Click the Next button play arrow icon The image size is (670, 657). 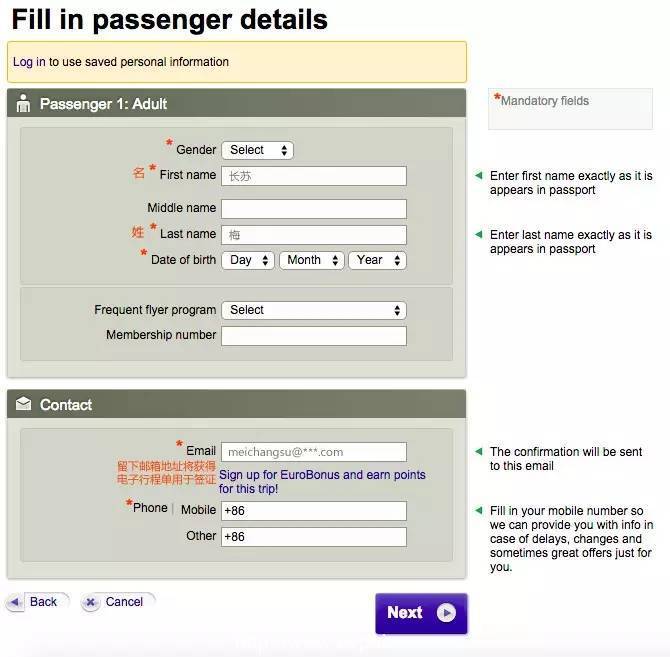[x=446, y=613]
